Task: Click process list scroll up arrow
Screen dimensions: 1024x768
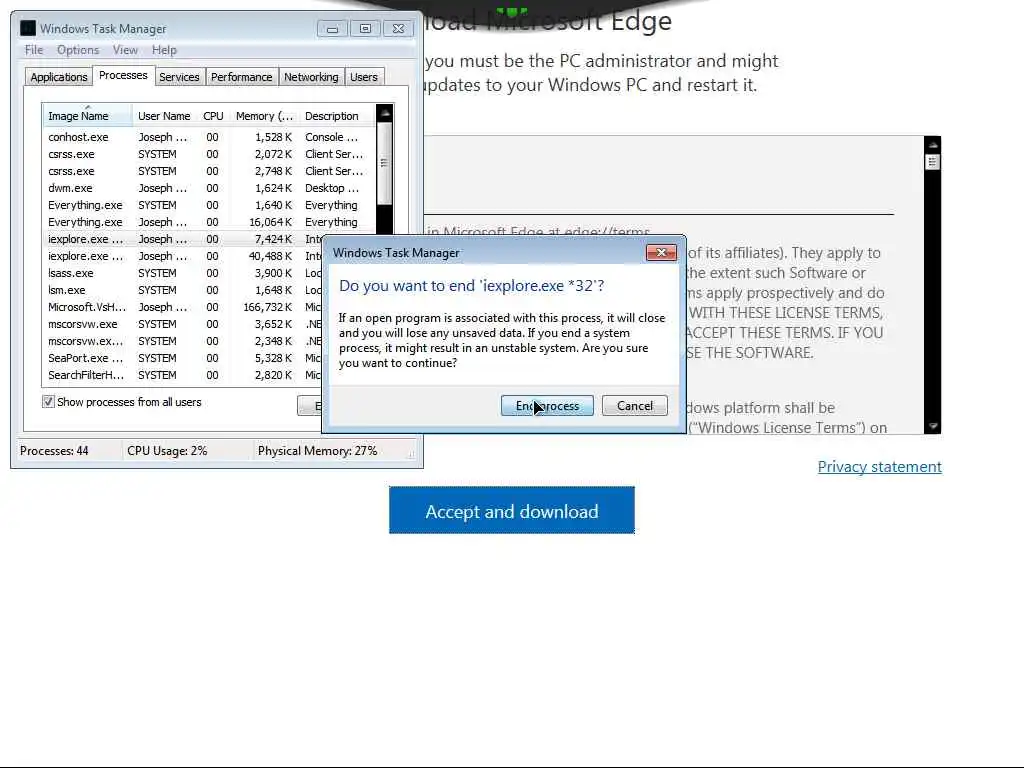Action: click(385, 113)
